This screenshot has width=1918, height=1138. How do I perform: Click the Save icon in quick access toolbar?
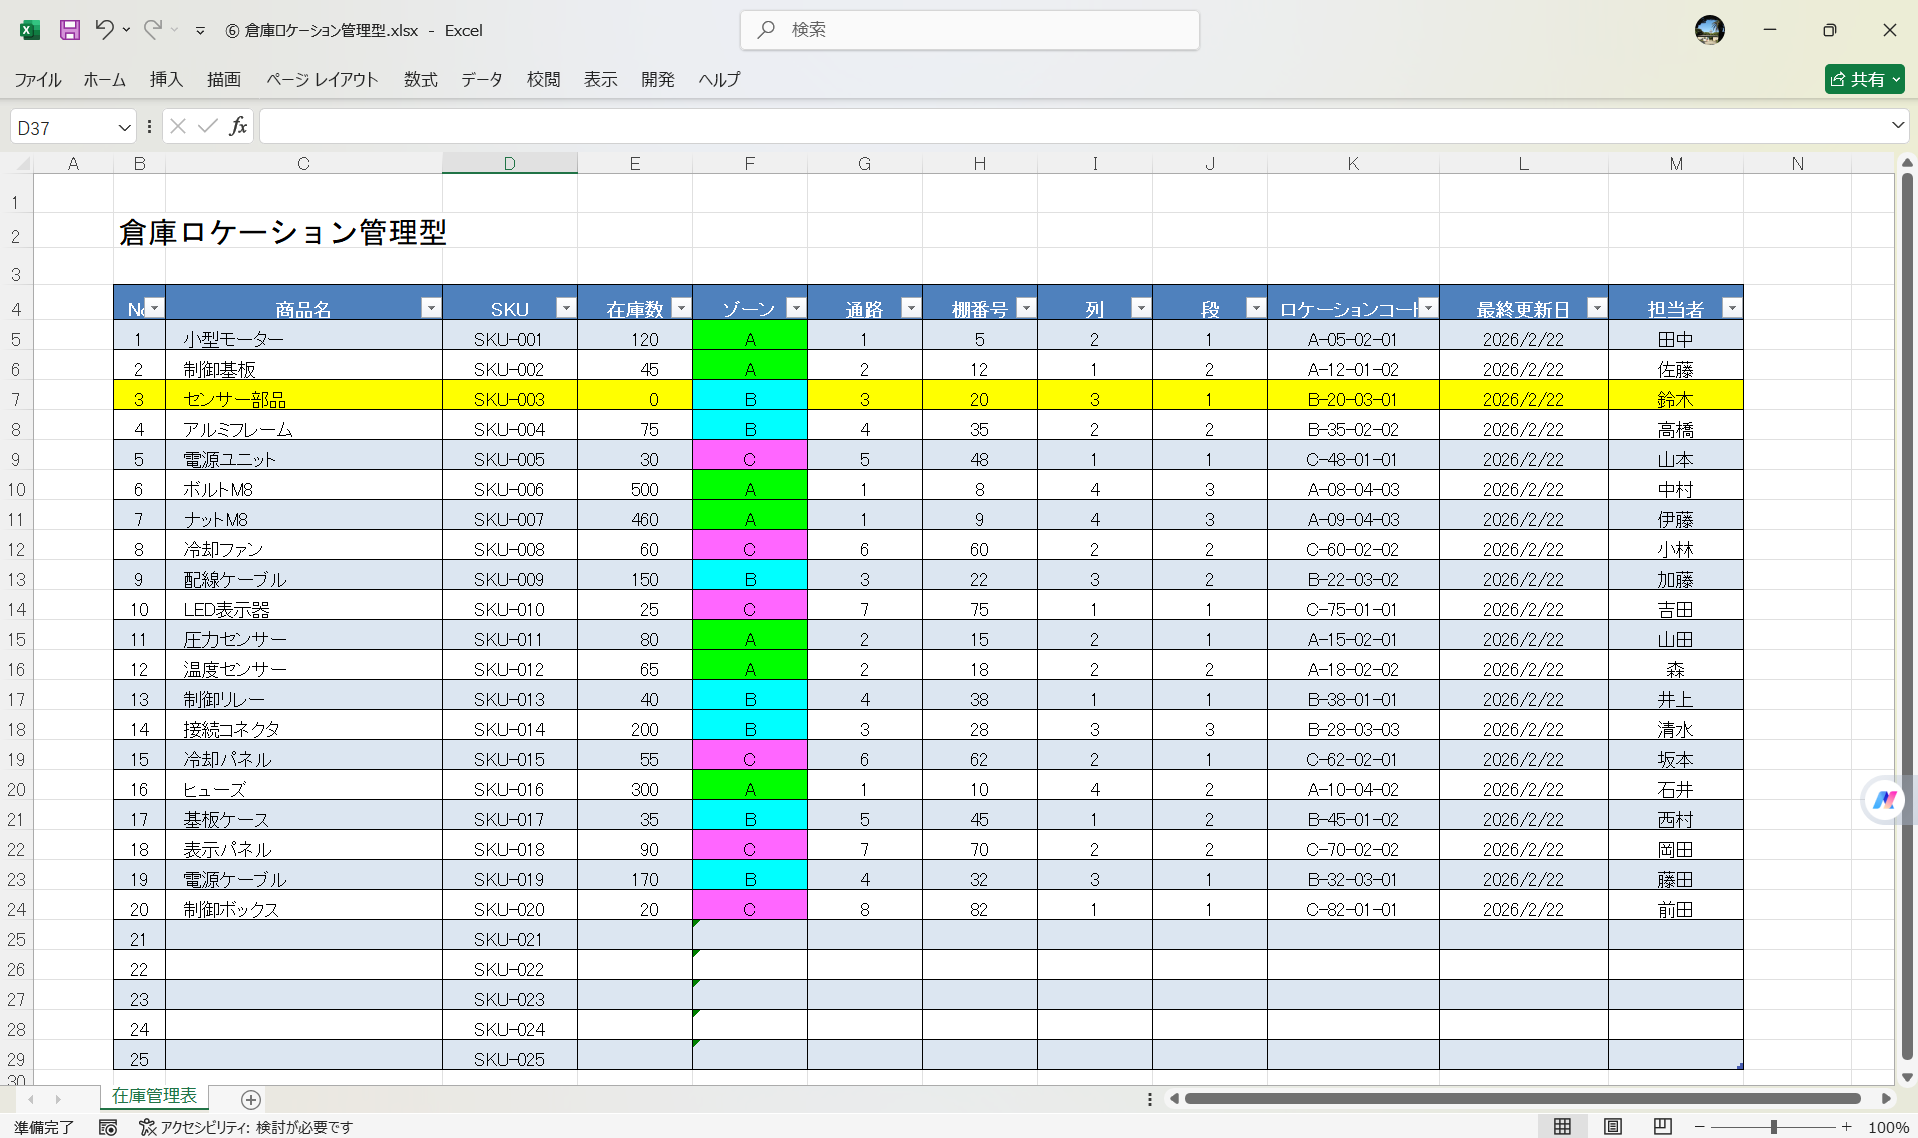[68, 30]
